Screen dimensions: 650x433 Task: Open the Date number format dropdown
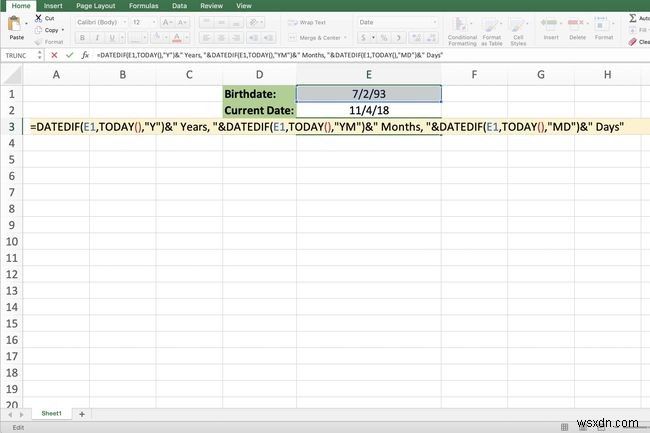[398, 22]
